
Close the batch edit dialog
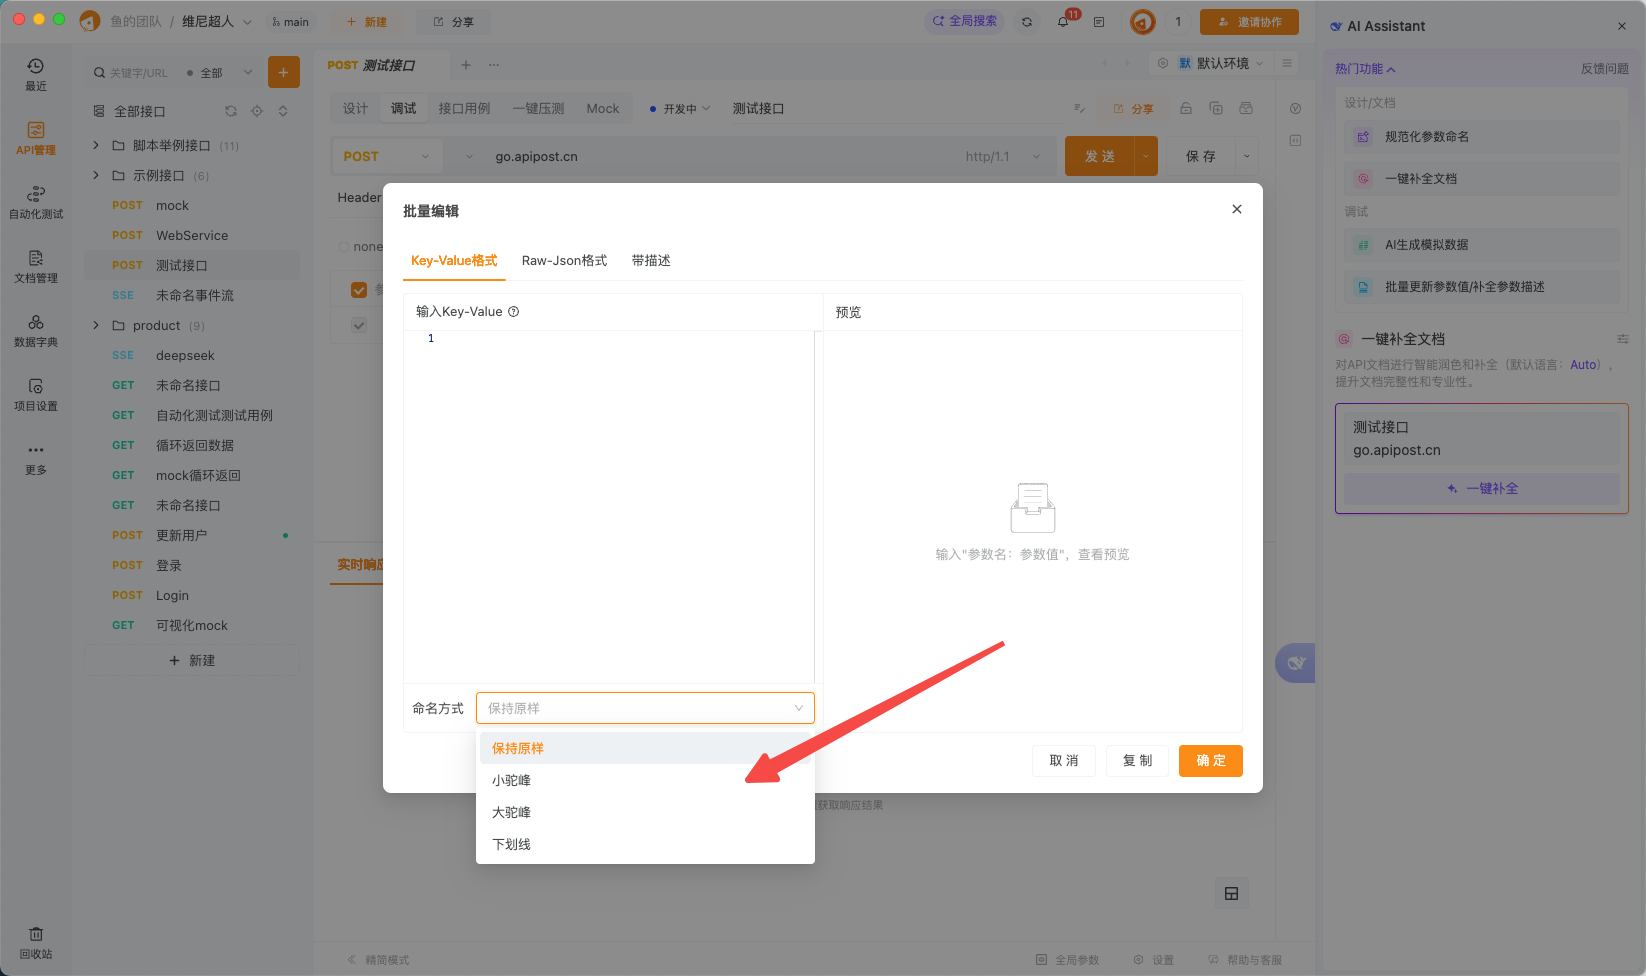coord(1237,209)
